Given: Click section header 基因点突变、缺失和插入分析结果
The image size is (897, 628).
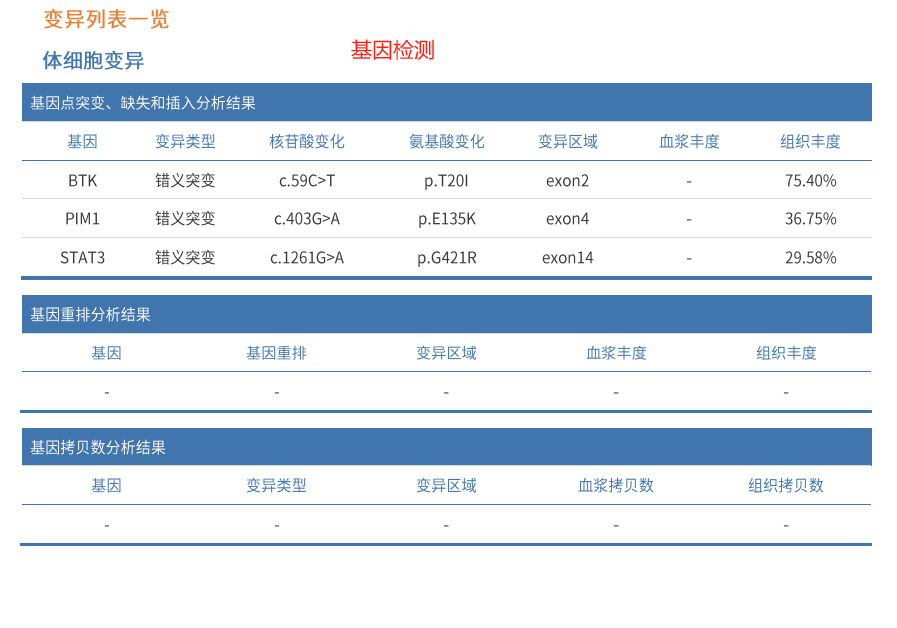Looking at the screenshot, I should pyautogui.click(x=447, y=103).
